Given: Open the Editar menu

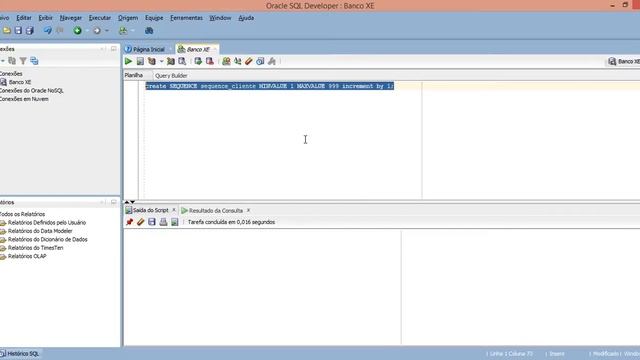Looking at the screenshot, I should coord(24,18).
